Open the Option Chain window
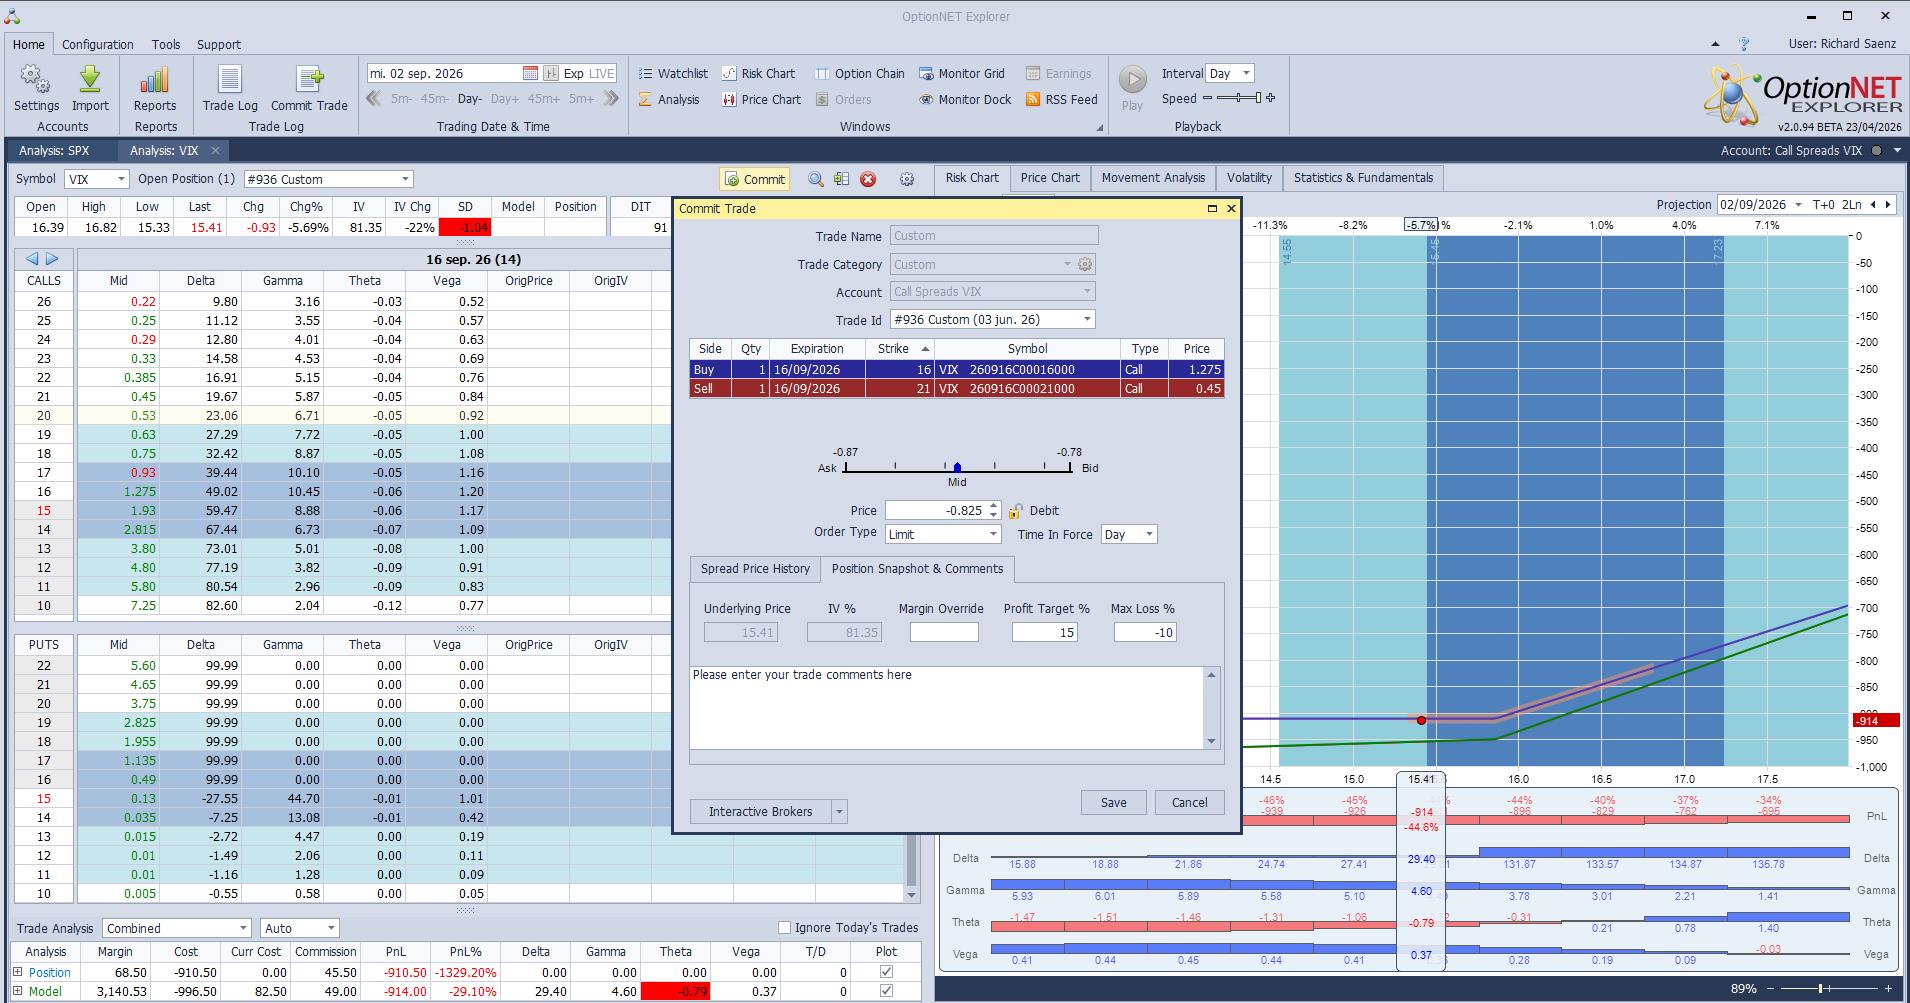 [859, 73]
